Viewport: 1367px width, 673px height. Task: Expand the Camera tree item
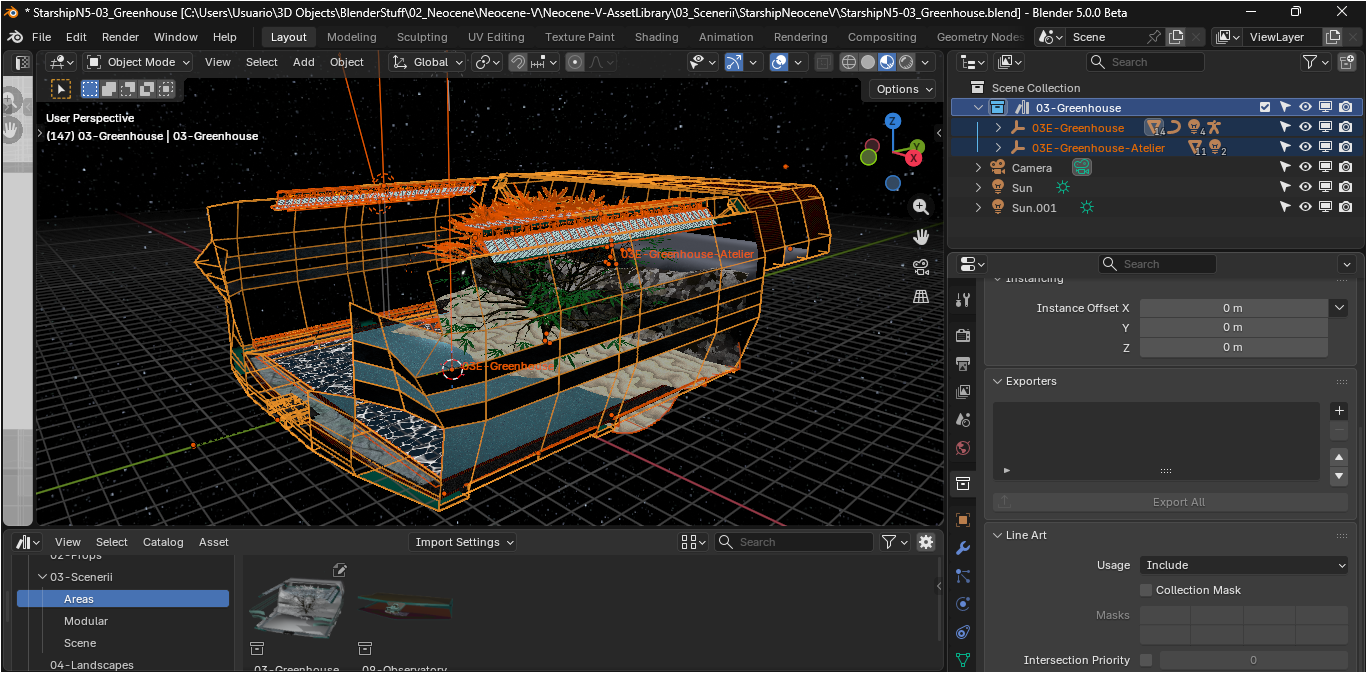(x=978, y=167)
